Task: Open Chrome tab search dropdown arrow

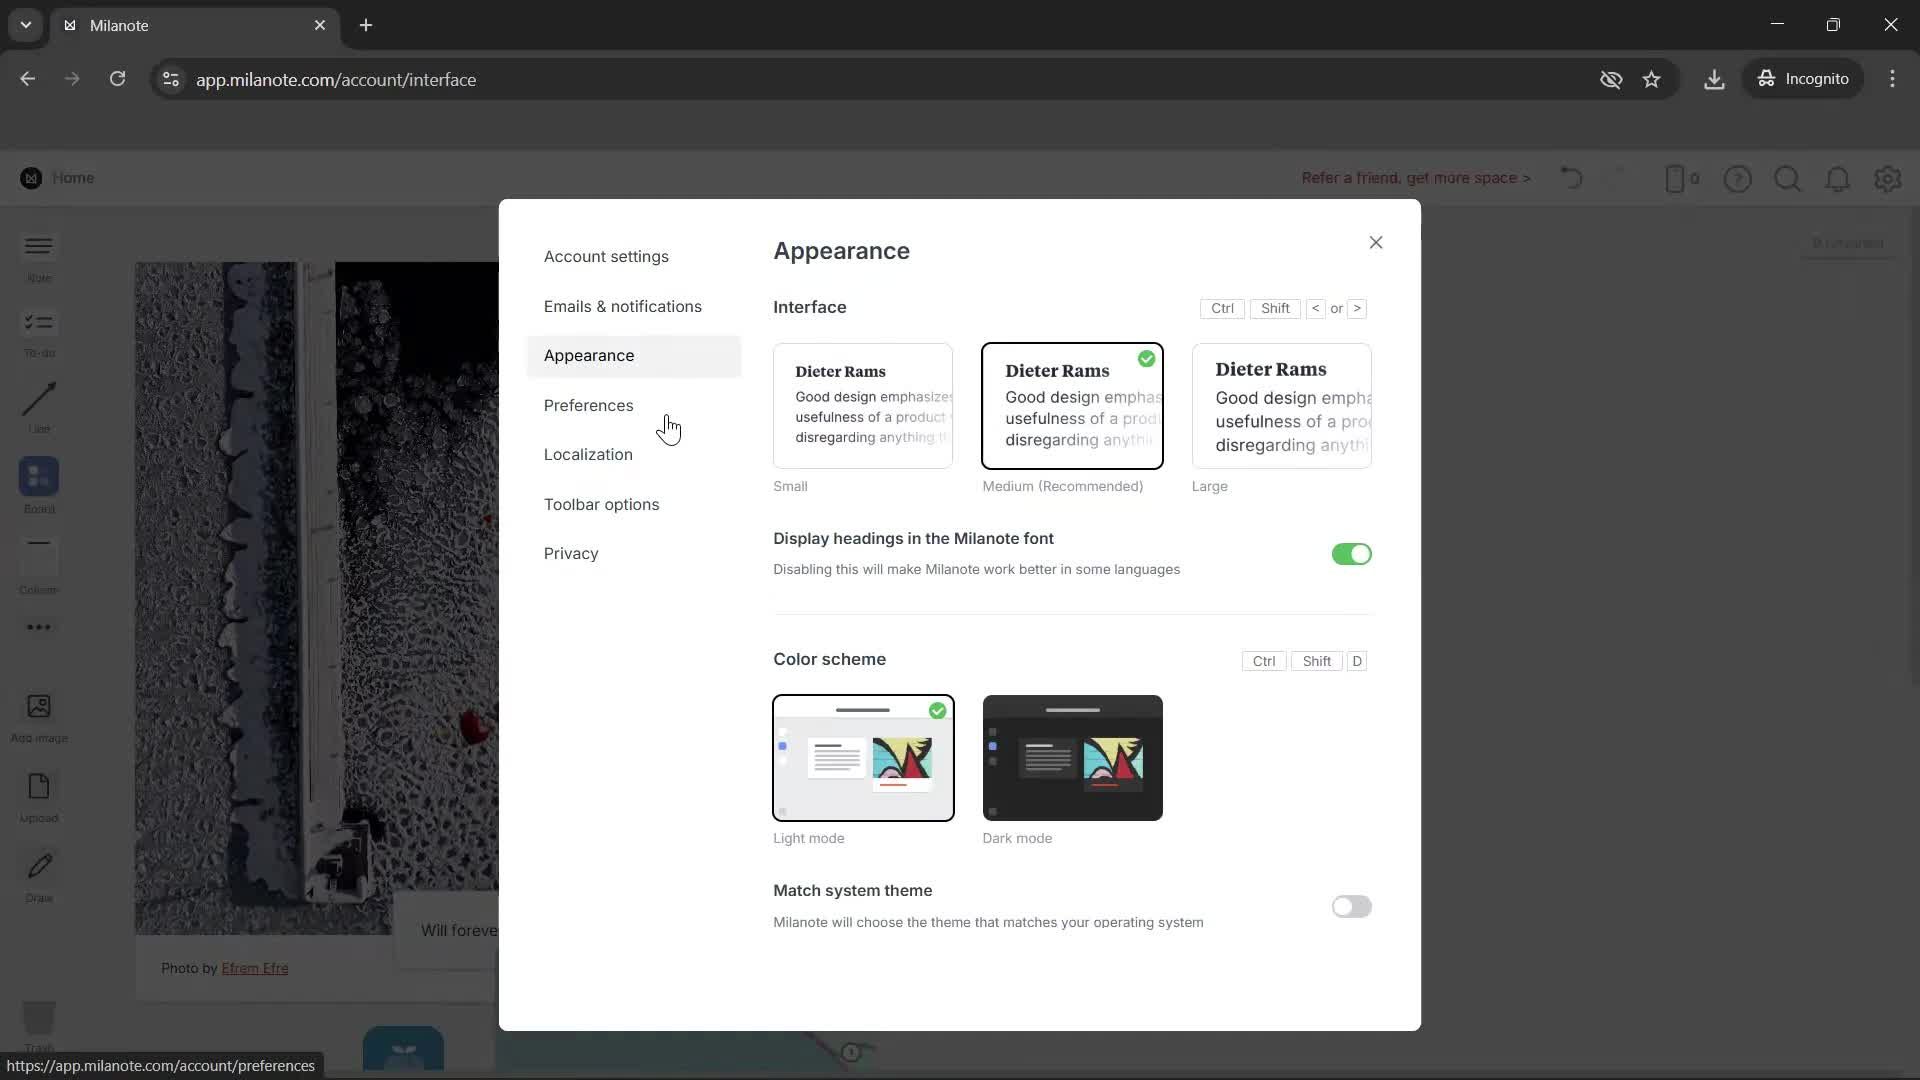Action: coord(26,25)
